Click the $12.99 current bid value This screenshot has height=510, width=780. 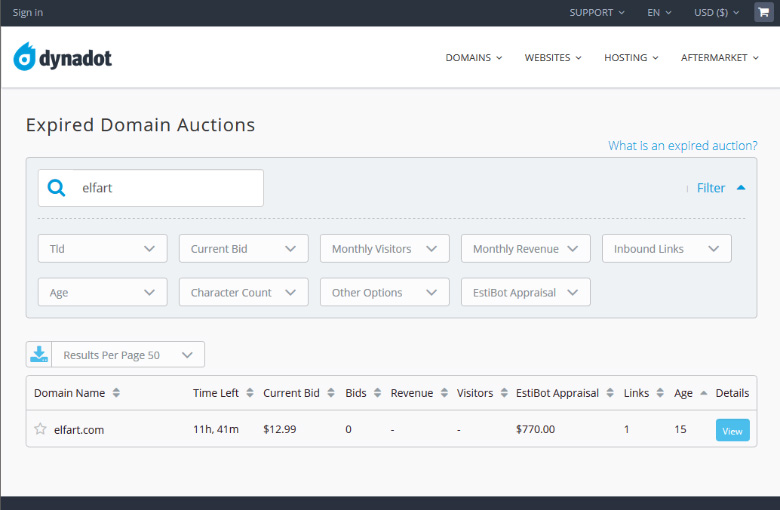(280, 429)
